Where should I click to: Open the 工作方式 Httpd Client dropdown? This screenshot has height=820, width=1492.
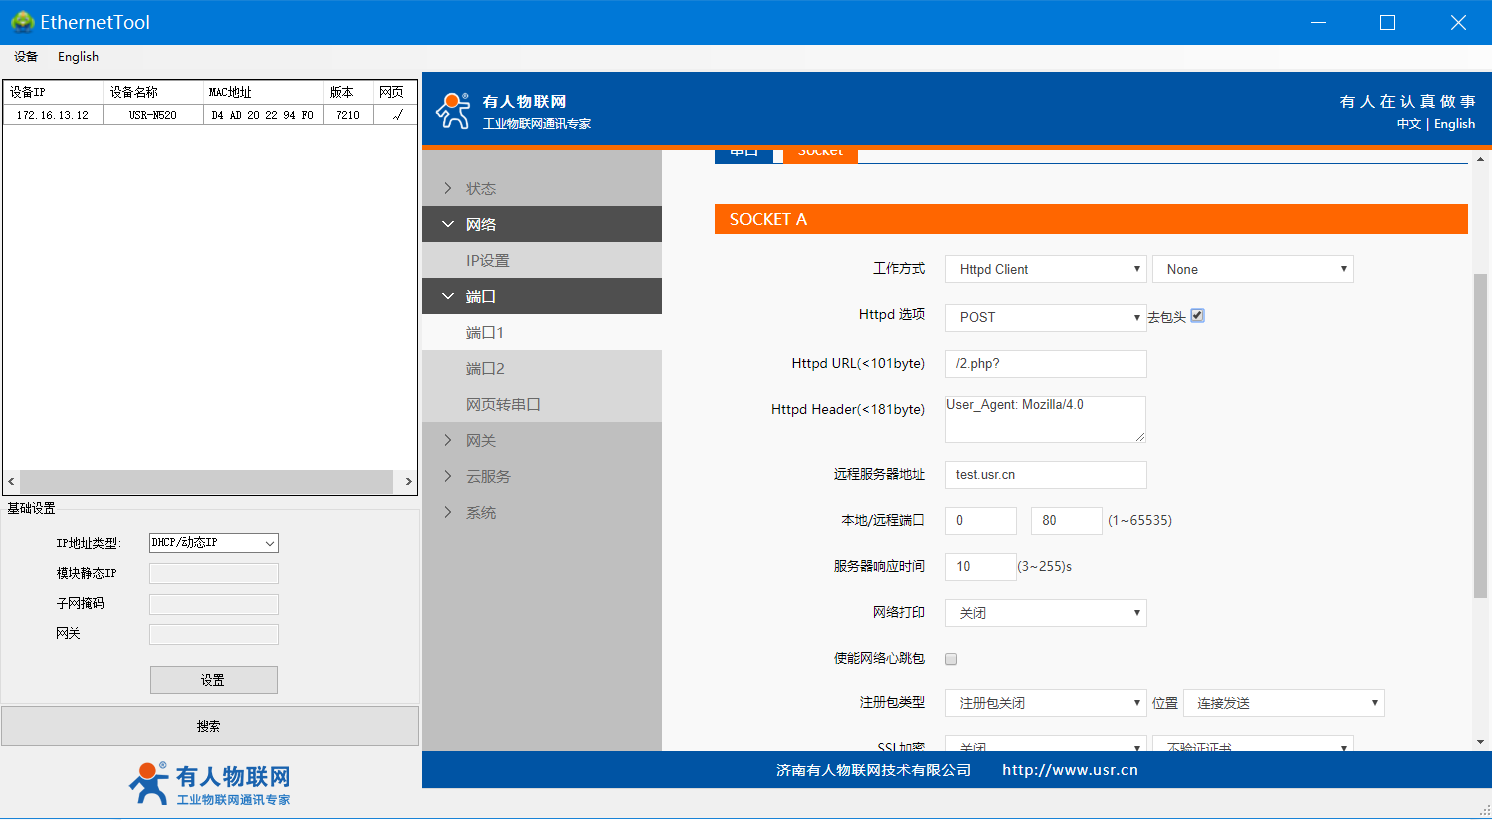(1045, 270)
